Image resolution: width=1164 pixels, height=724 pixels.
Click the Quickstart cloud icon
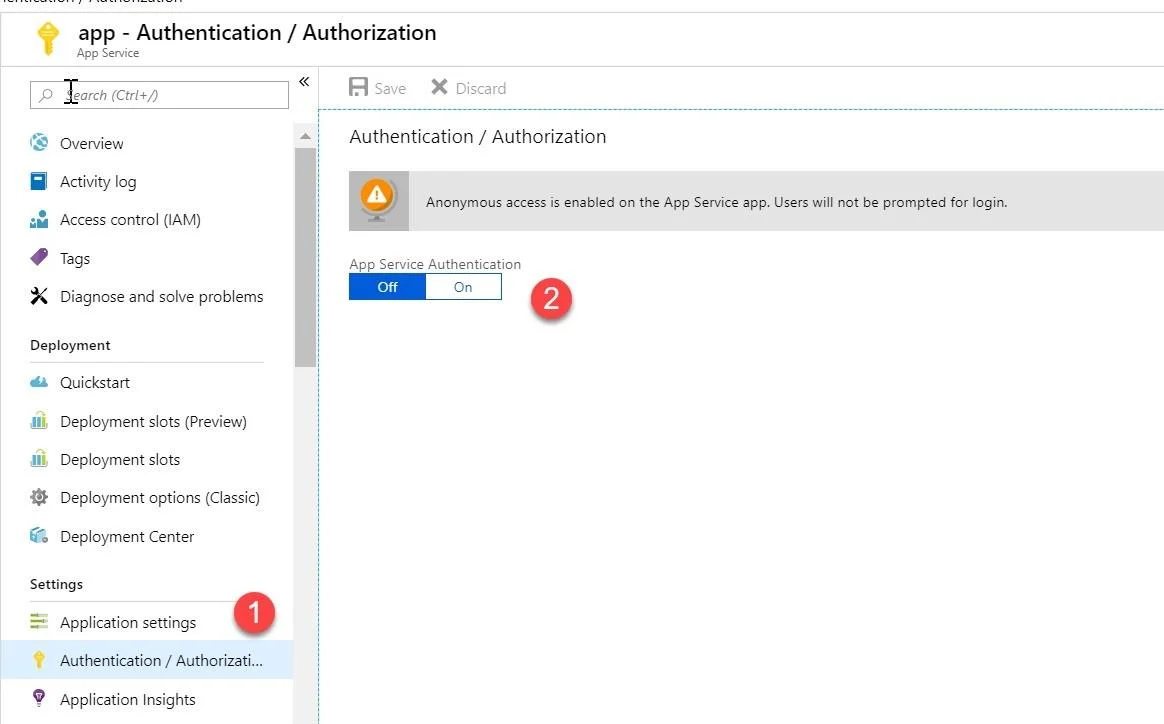(39, 382)
